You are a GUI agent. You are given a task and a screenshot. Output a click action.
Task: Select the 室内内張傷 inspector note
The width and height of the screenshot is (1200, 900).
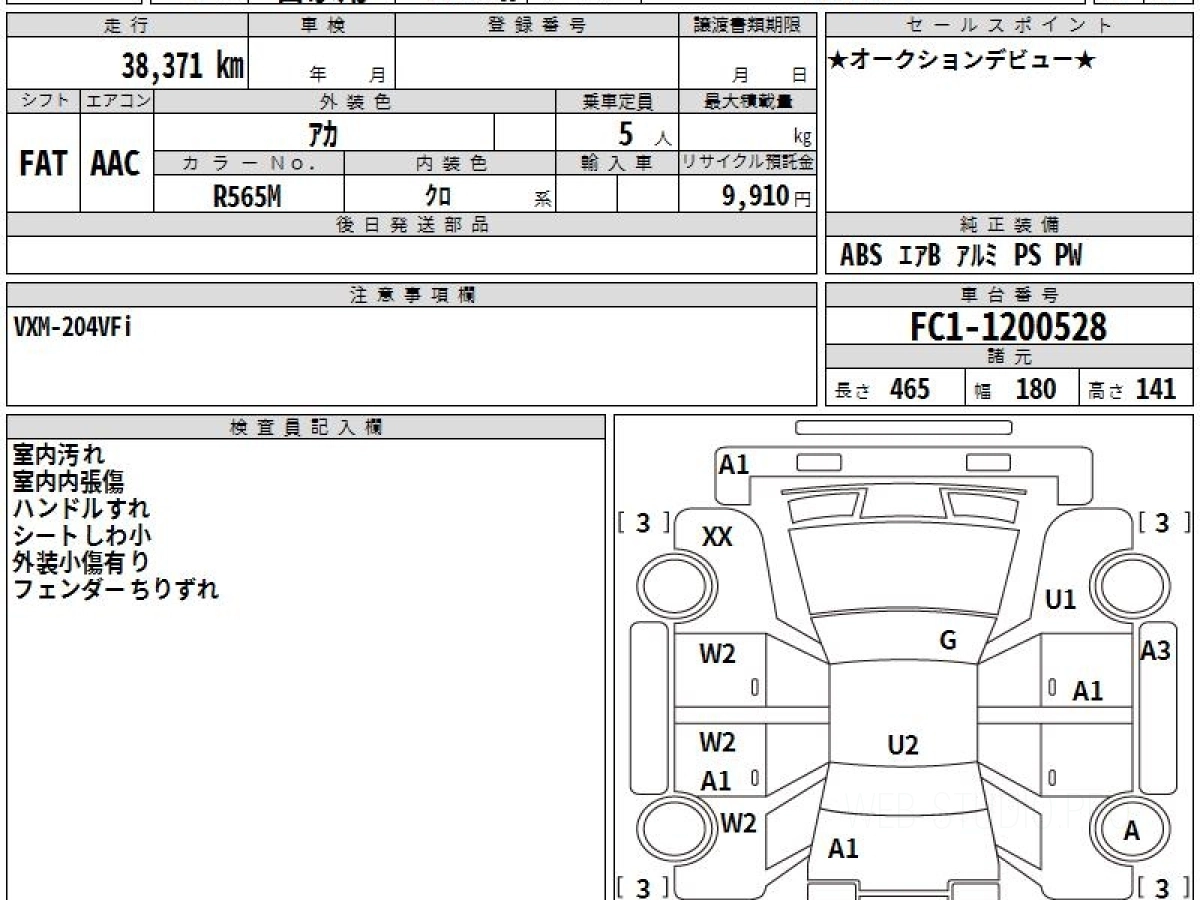pyautogui.click(x=69, y=482)
